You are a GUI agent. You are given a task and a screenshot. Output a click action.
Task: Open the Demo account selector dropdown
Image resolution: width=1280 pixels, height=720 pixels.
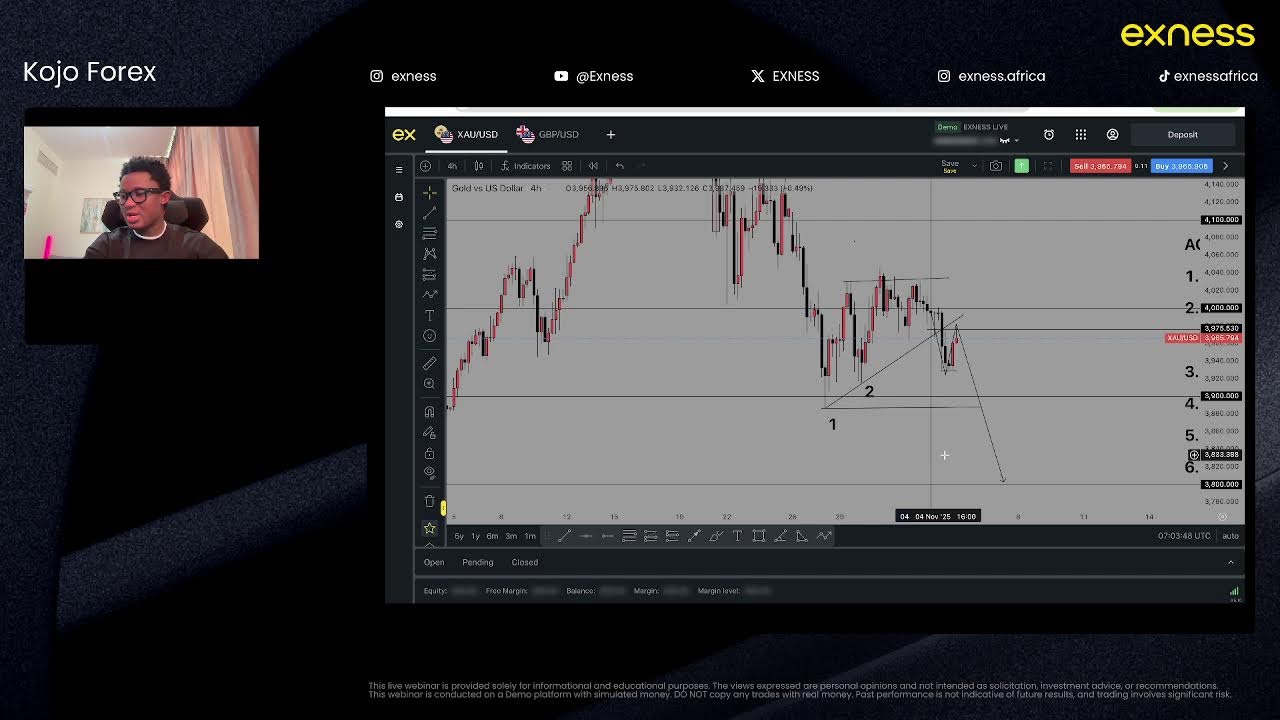[1017, 141]
